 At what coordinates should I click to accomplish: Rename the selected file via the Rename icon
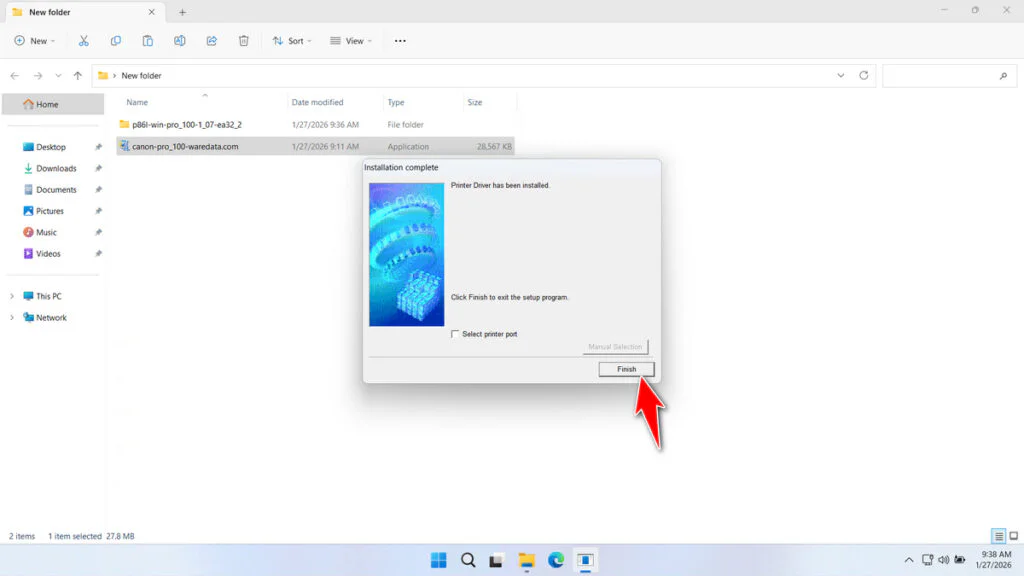(x=180, y=40)
